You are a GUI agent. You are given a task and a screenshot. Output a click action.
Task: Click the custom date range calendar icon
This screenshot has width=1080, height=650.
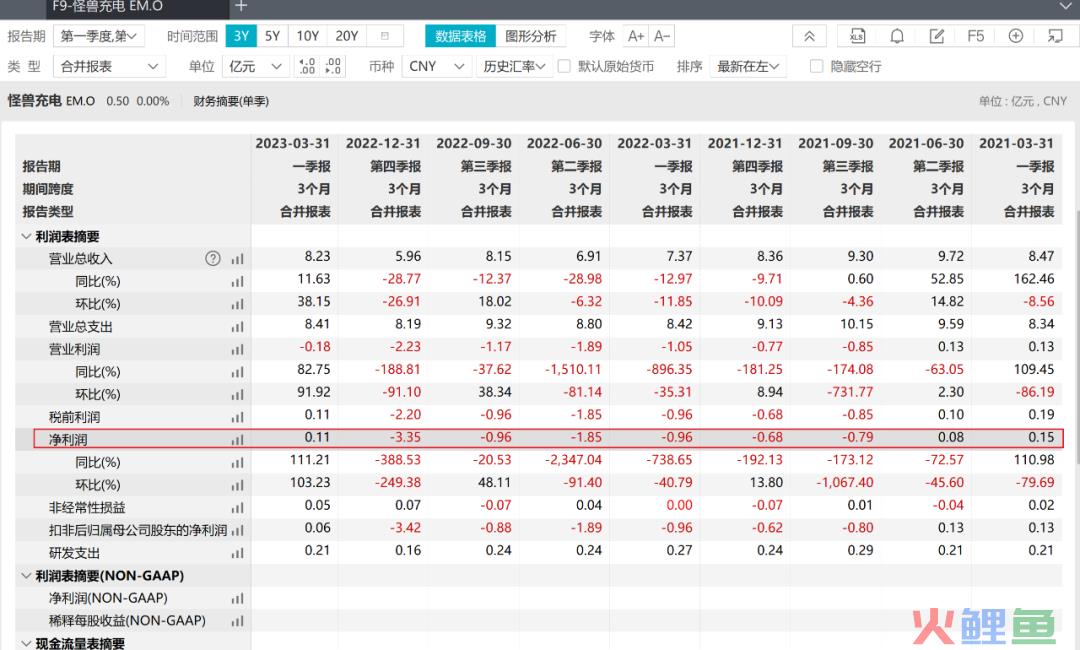(x=384, y=36)
